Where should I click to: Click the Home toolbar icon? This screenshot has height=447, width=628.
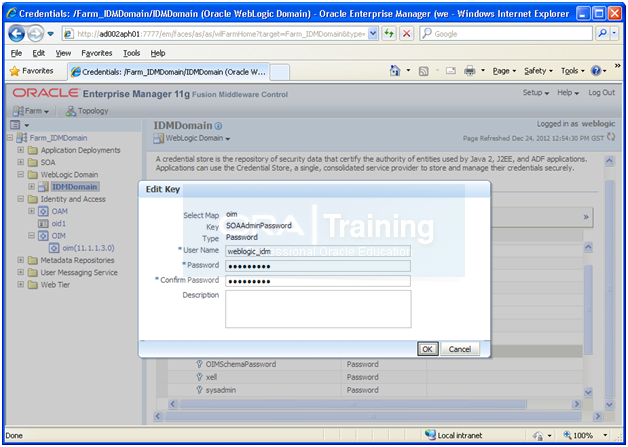pyautogui.click(x=395, y=71)
